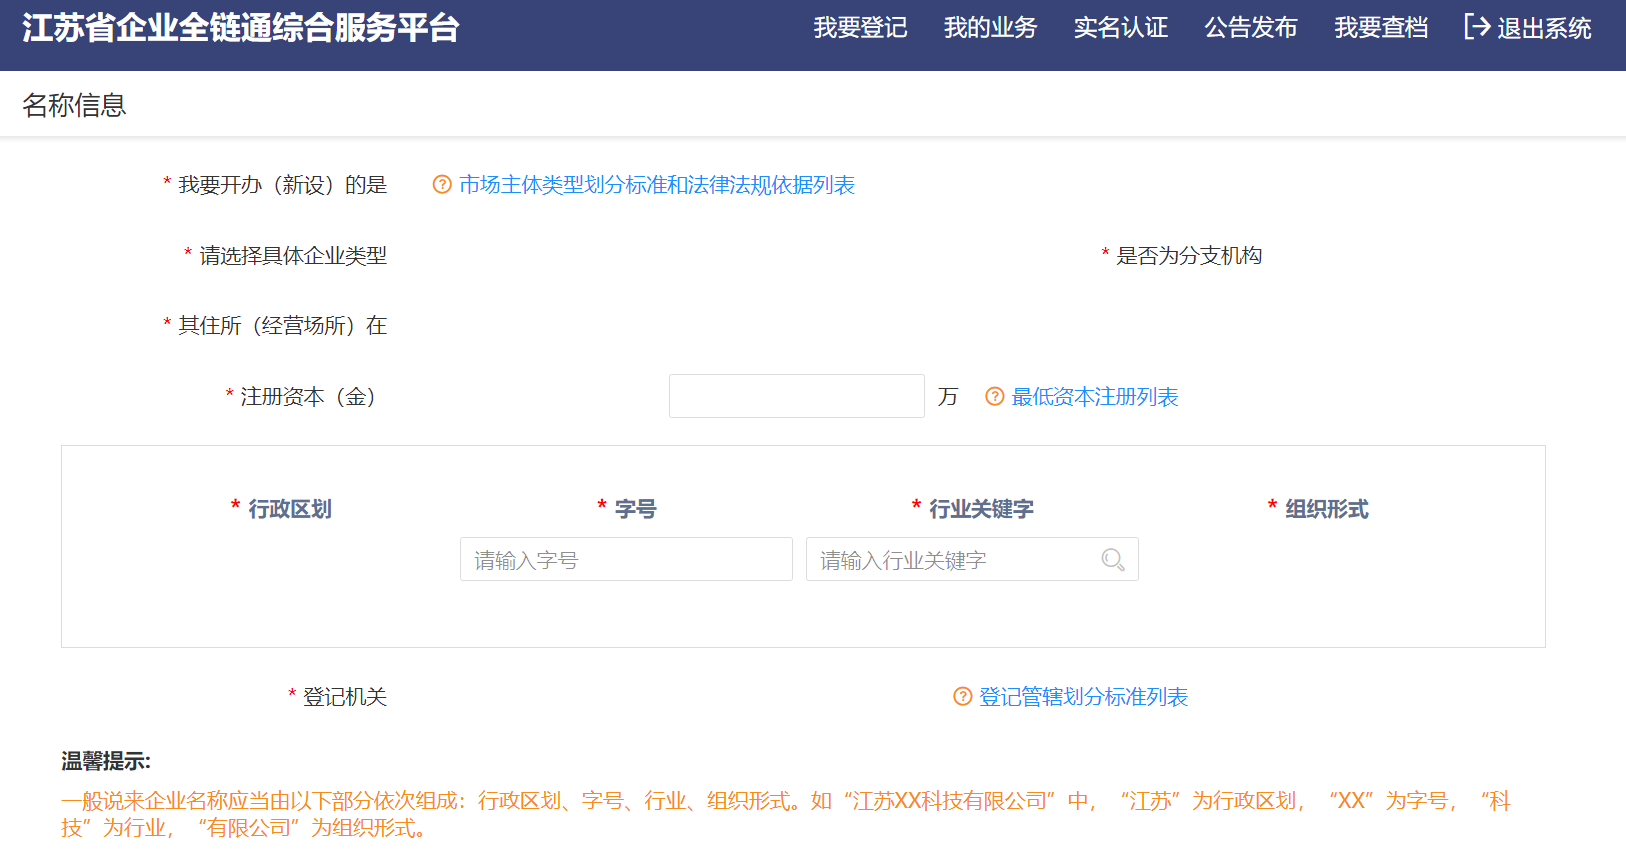Screen dimensions: 1626x853
Task: Click help icon beside 最低资本注册列表
Action: (x=994, y=397)
